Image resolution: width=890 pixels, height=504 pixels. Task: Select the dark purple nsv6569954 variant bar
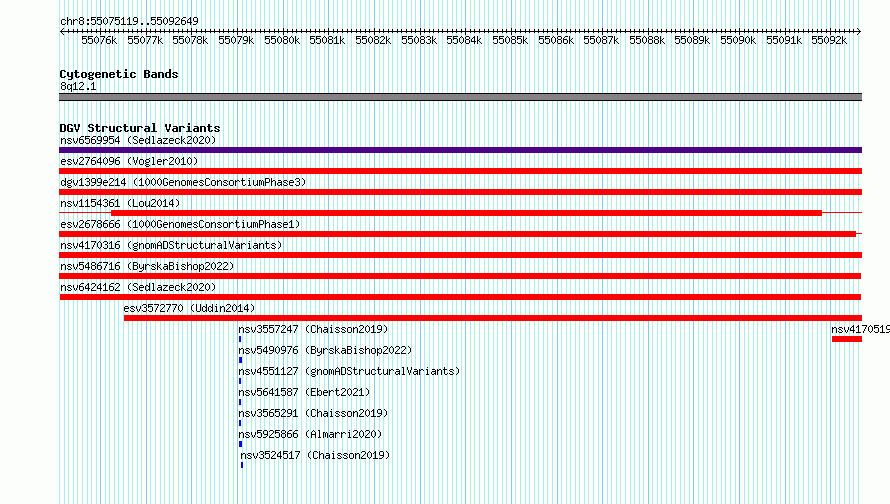coord(460,150)
